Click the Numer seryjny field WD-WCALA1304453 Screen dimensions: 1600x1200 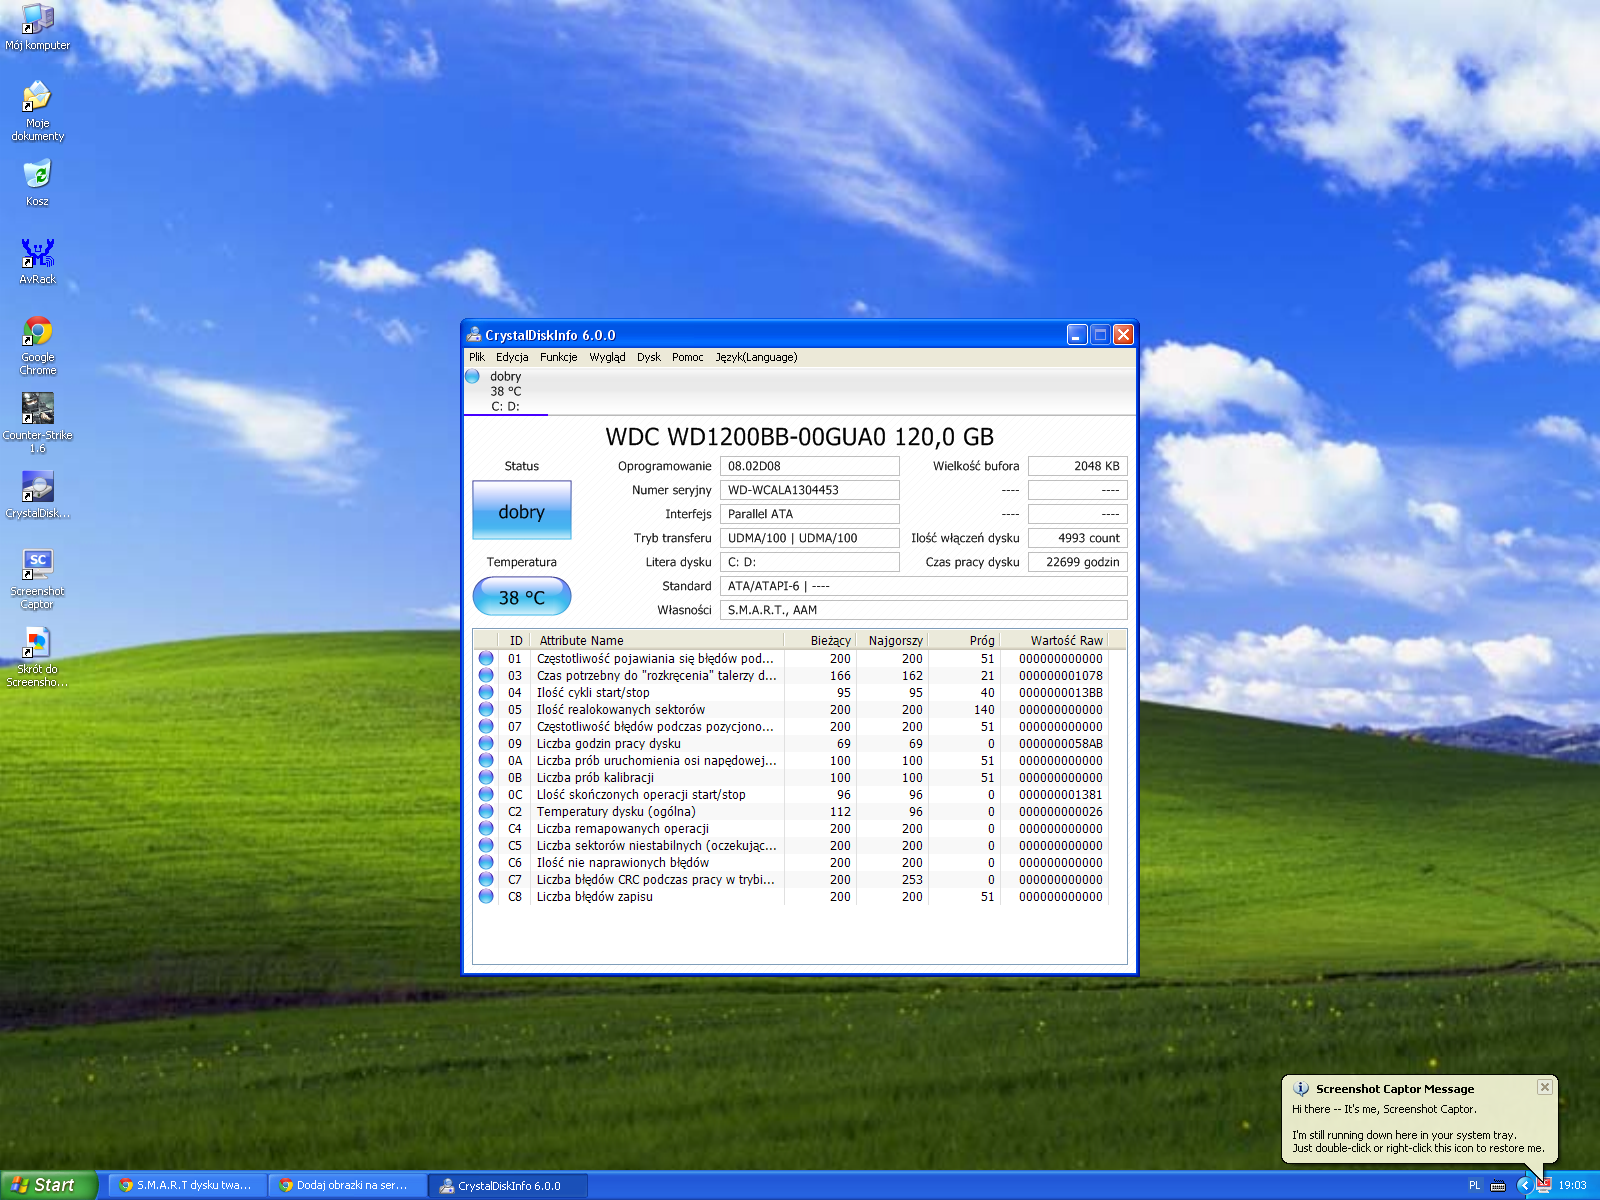[x=809, y=490]
